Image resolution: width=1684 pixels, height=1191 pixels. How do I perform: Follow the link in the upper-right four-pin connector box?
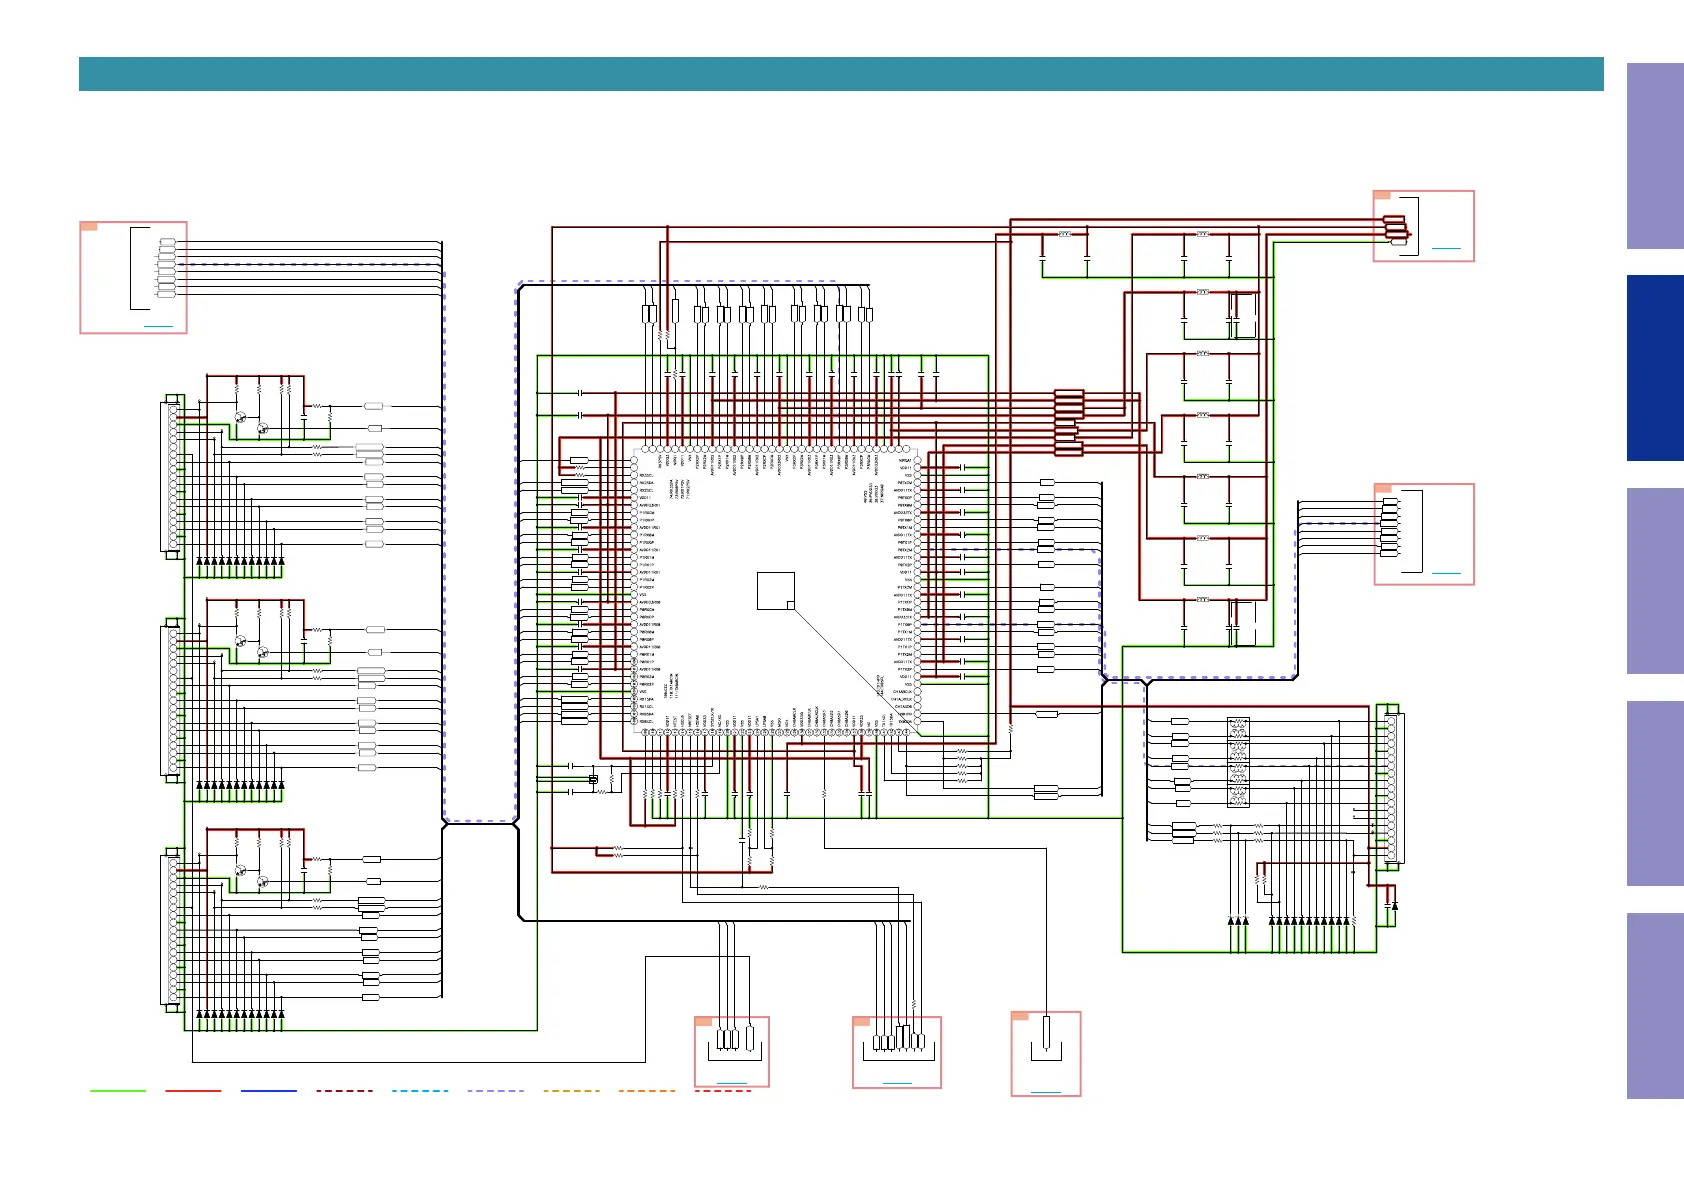1446,248
